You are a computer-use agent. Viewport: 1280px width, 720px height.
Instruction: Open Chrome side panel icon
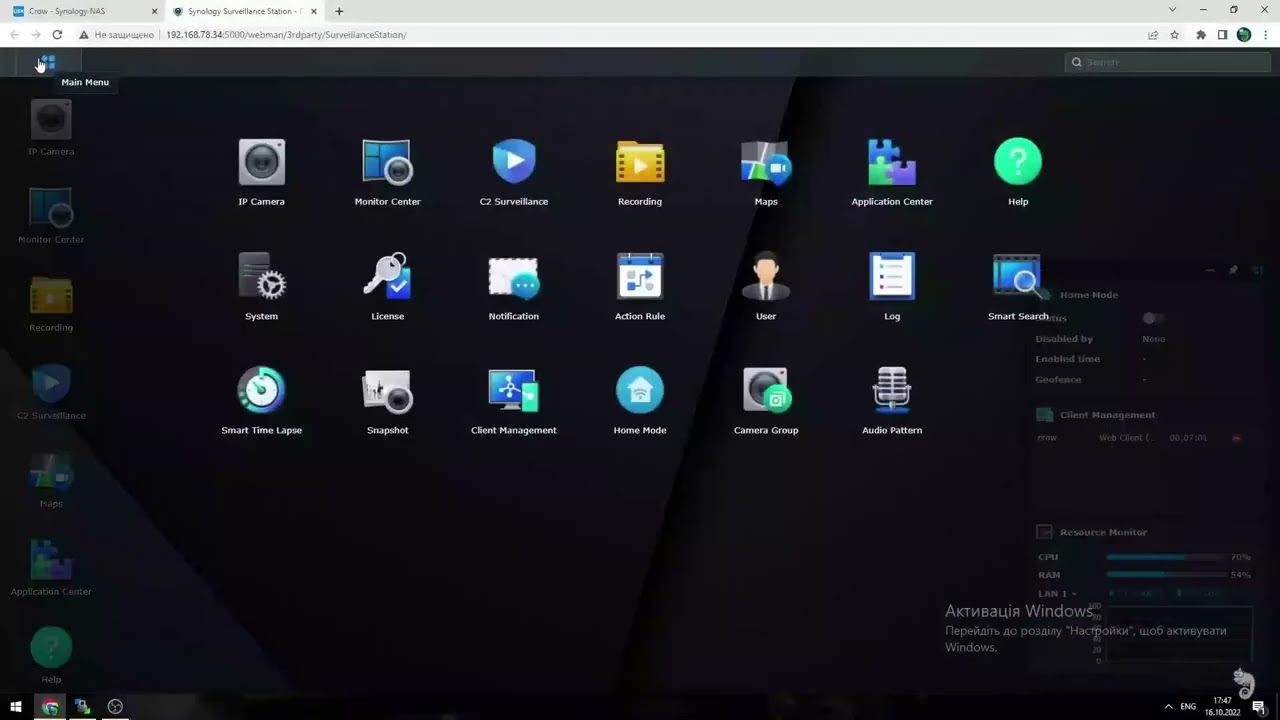point(1222,35)
